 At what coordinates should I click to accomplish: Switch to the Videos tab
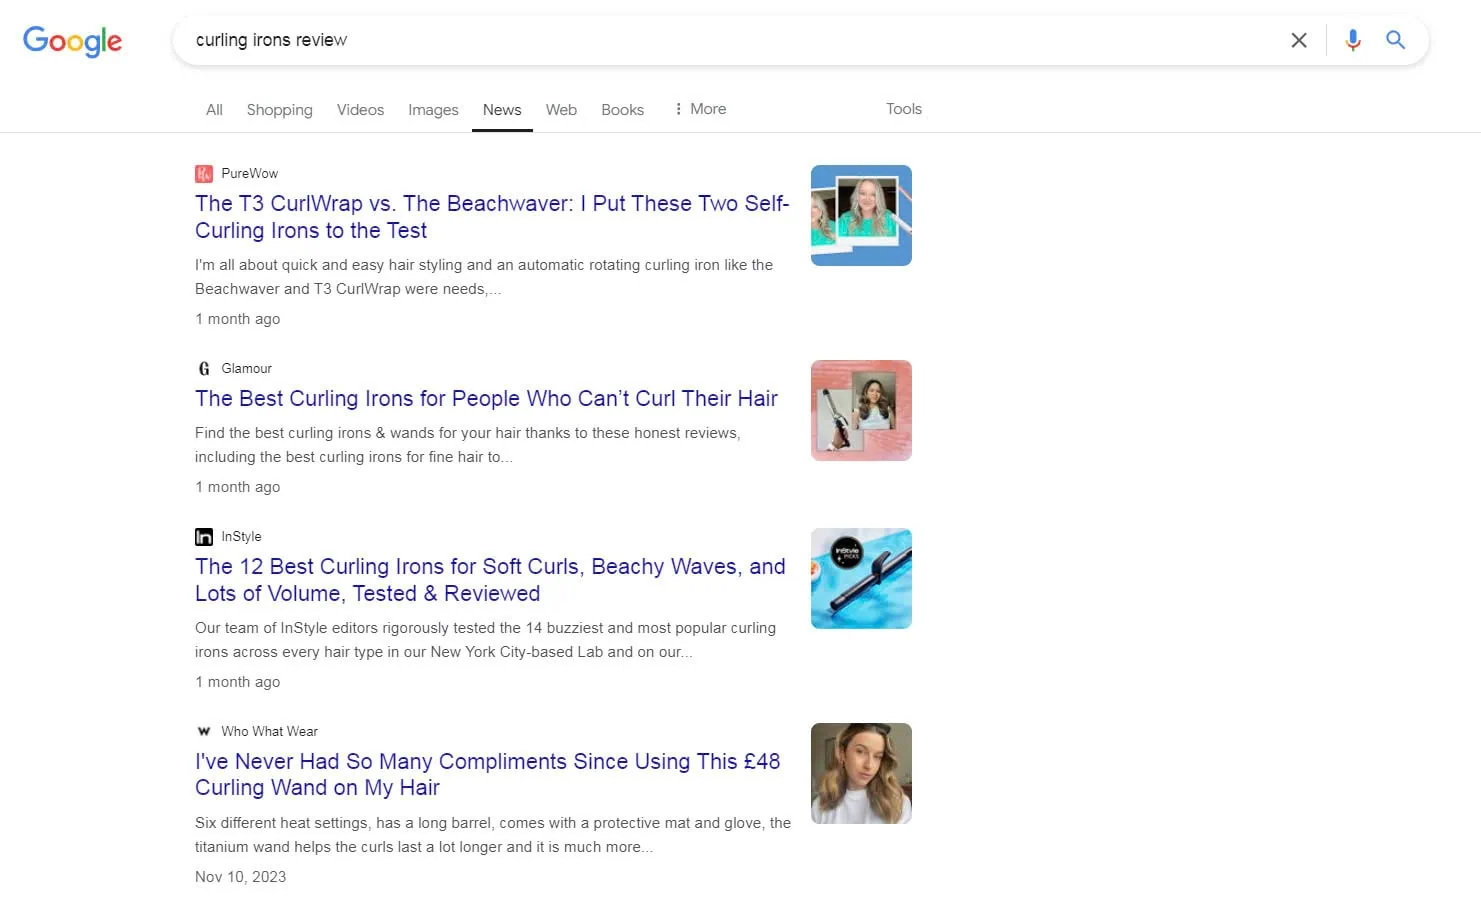[x=360, y=110]
